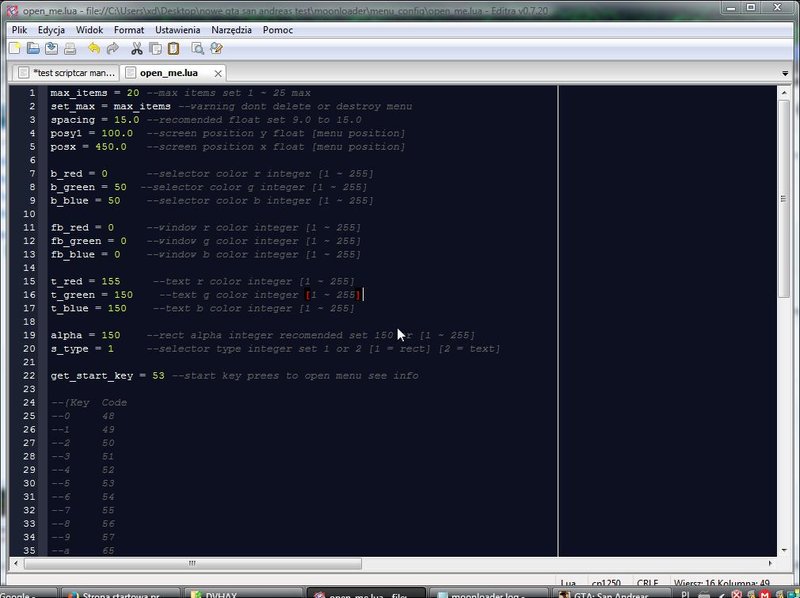Open the Edycja menu
Screen dimensions: 800x598
pos(51,30)
